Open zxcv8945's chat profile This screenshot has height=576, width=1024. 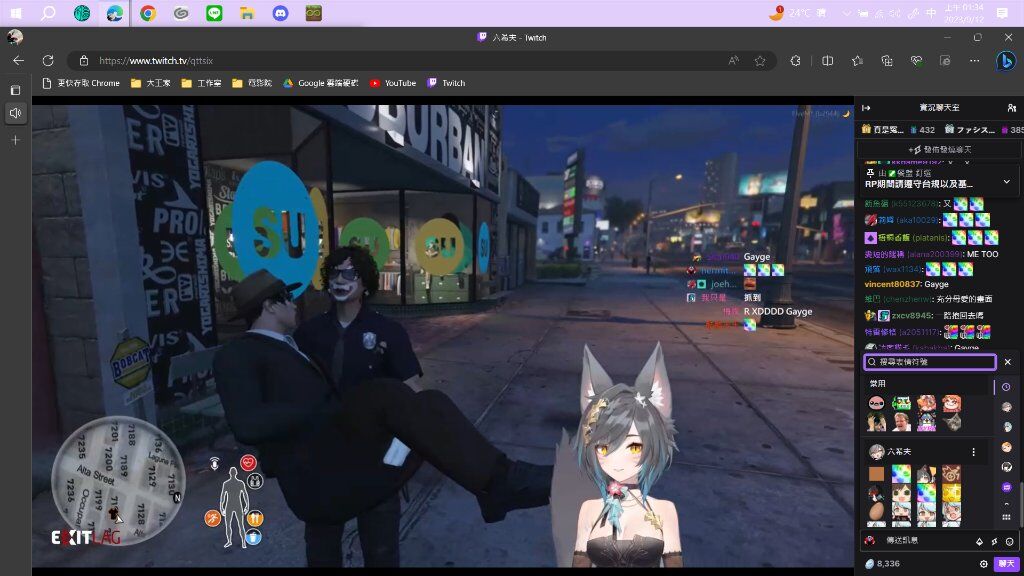coord(912,315)
